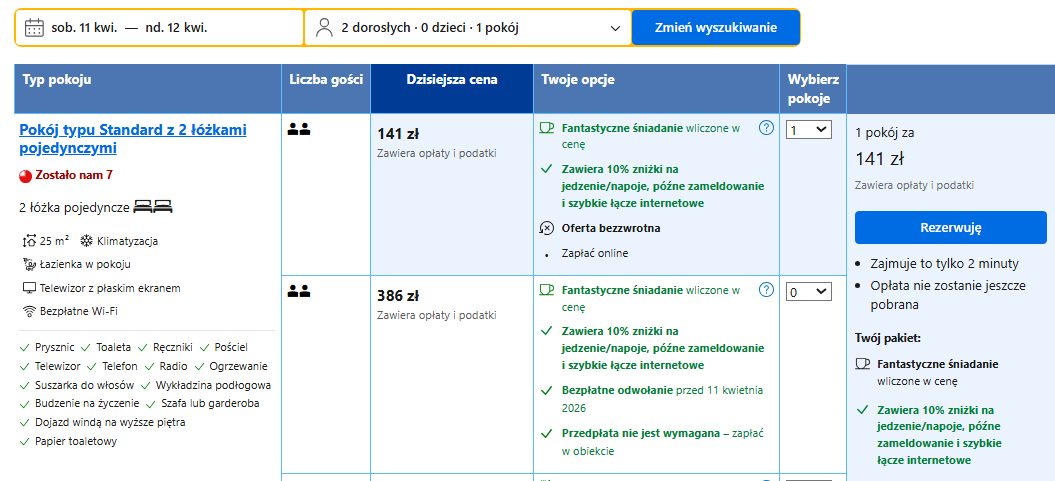Click breakfast cup icon in 141 zł row options
1055x481 pixels.
coord(547,127)
